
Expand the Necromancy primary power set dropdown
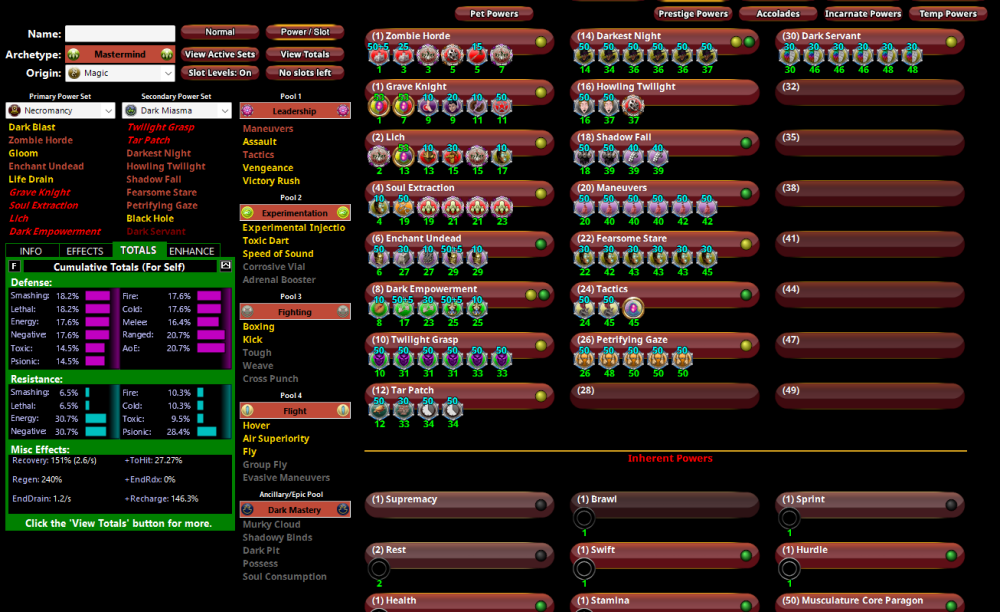(x=60, y=111)
